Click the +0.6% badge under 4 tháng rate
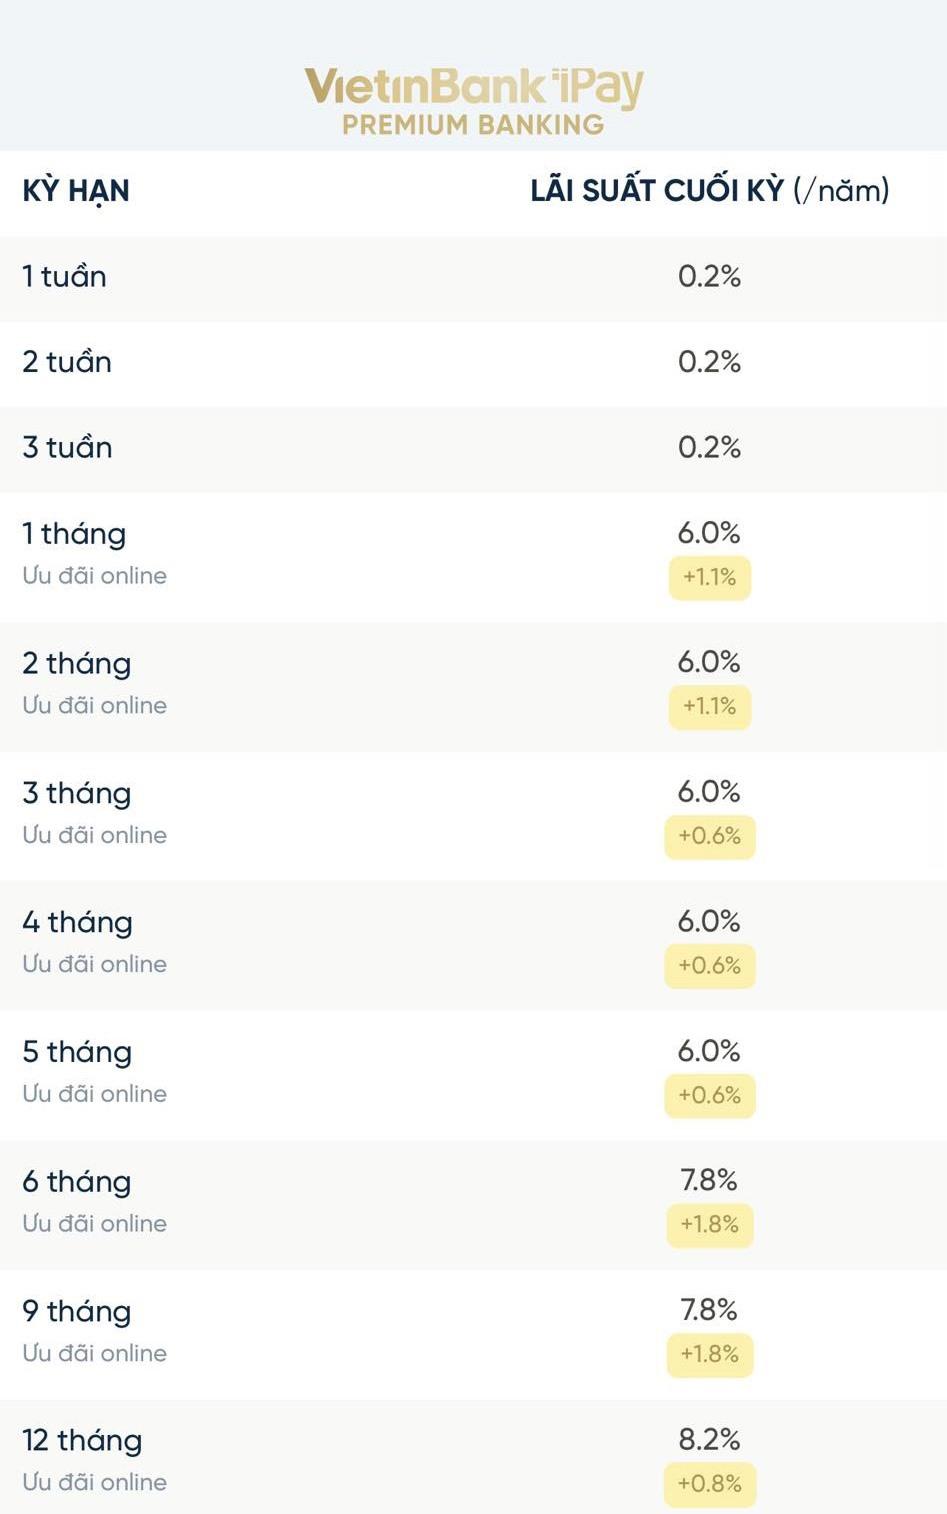947x1514 pixels. click(x=709, y=966)
